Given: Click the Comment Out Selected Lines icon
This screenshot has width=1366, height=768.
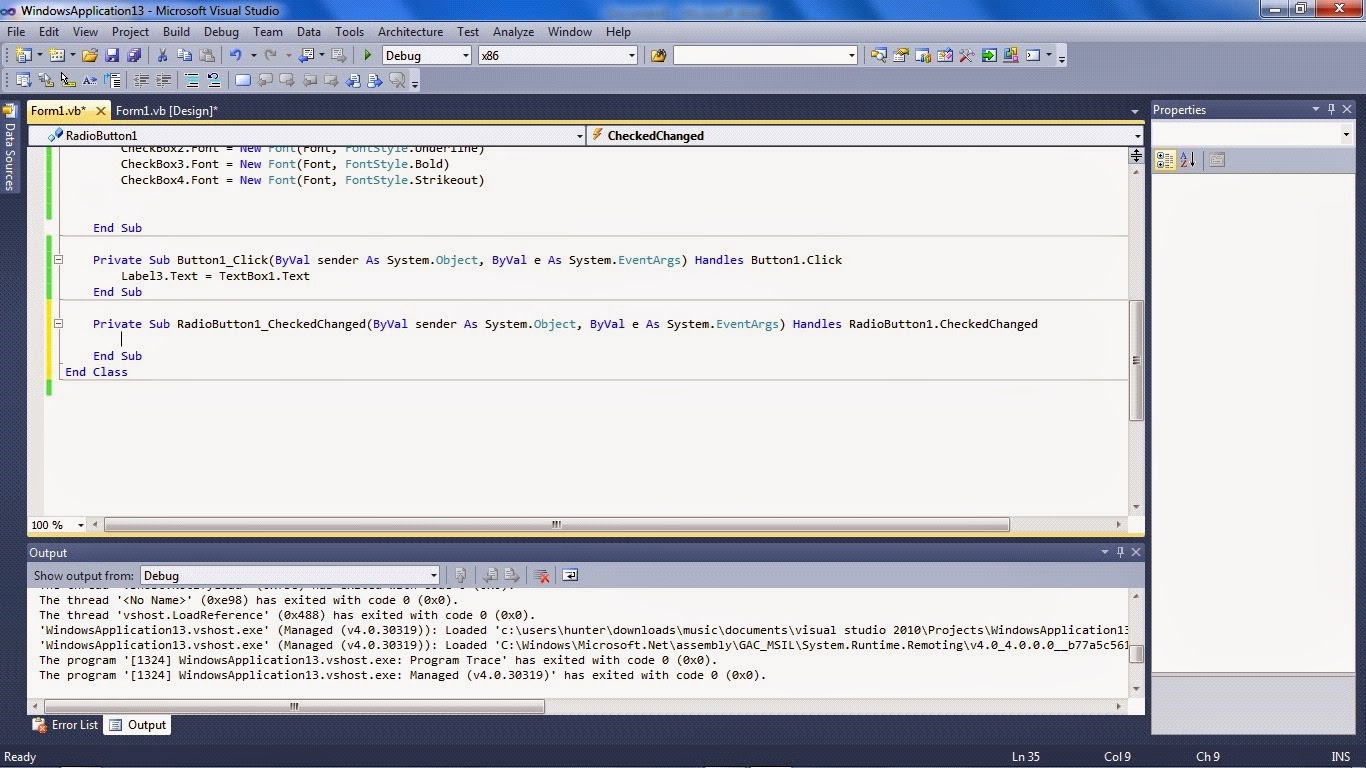Looking at the screenshot, I should [190, 80].
